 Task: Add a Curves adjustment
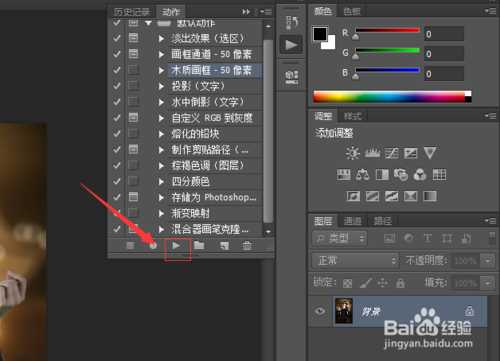coord(391,153)
